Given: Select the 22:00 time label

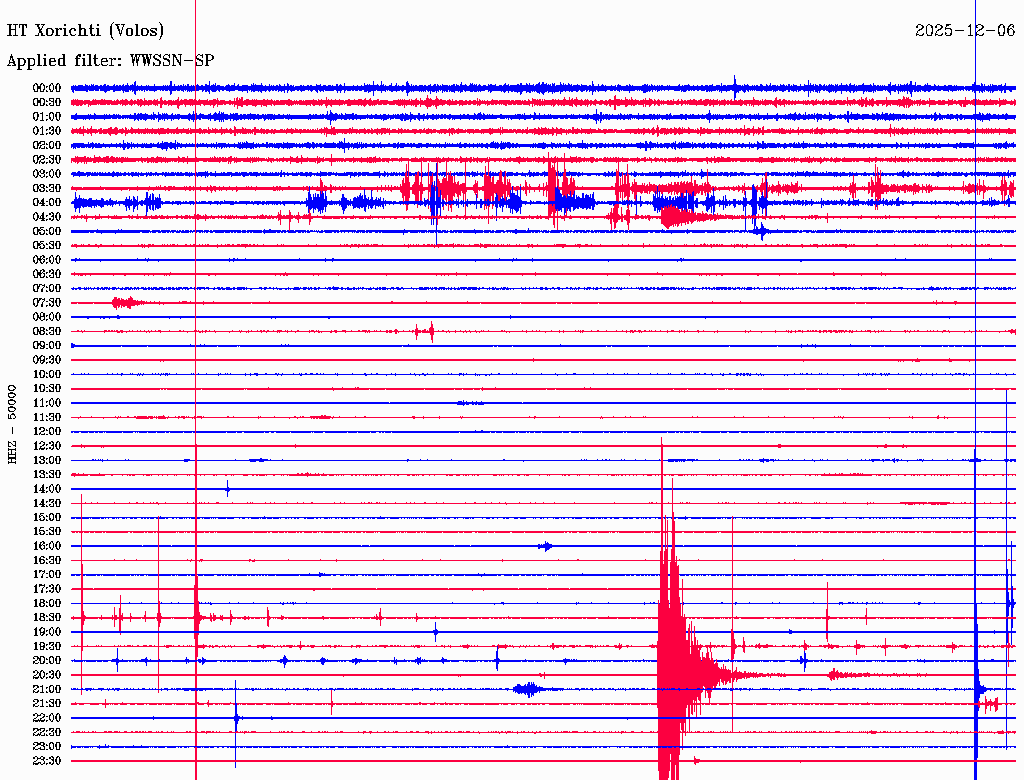Looking at the screenshot, I should coord(47,718).
